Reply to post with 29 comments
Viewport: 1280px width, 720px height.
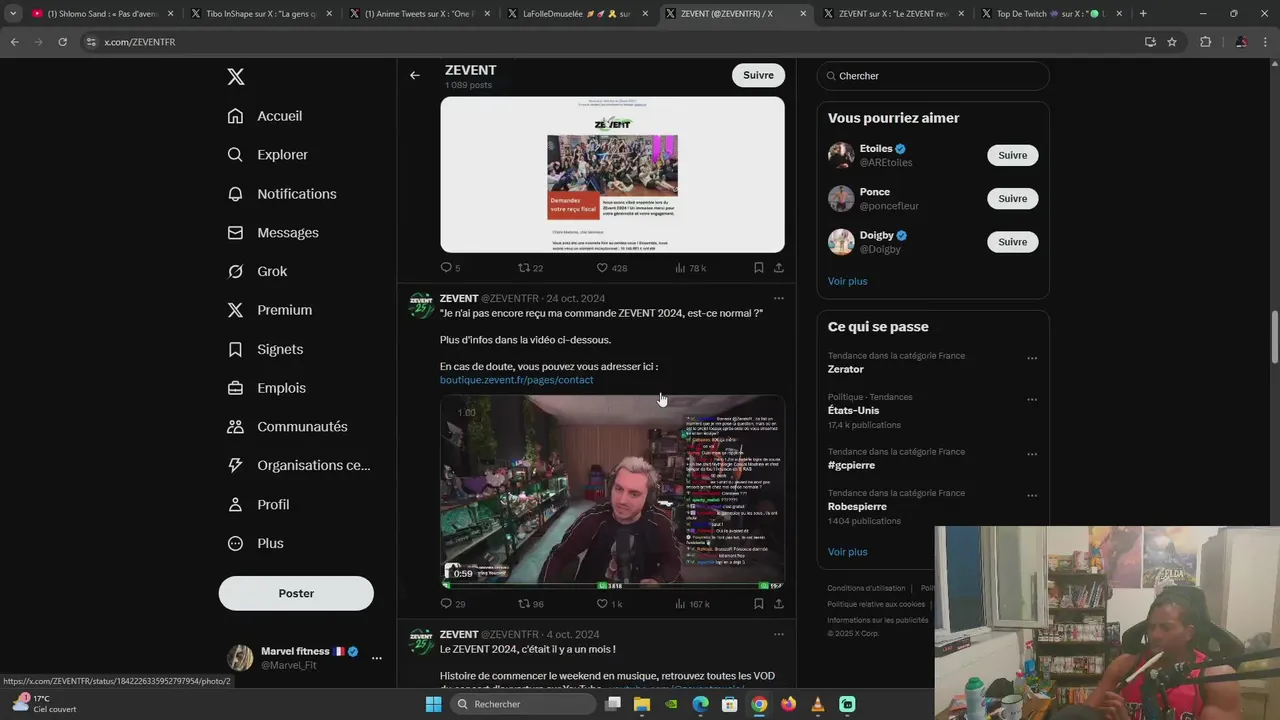452,604
